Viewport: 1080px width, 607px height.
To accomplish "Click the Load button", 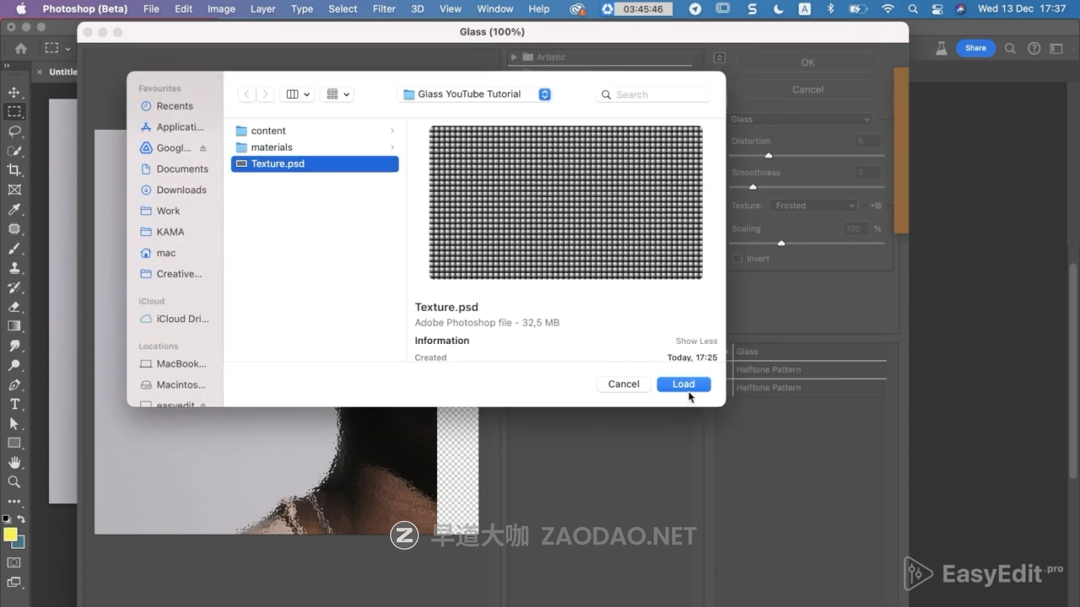I will pyautogui.click(x=683, y=384).
